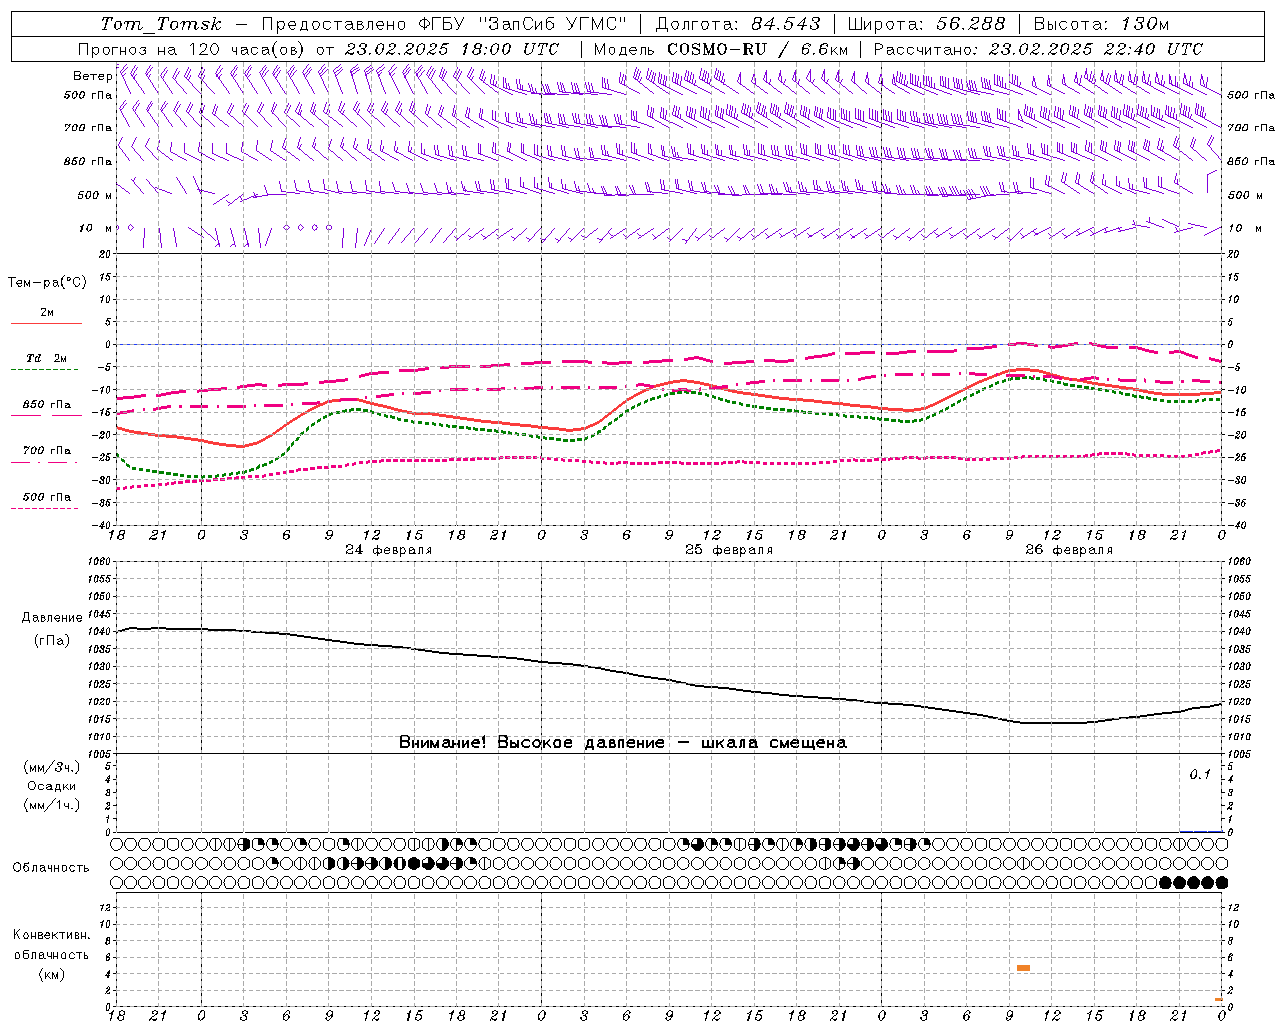Click right-side "850 гПа" wind level label
Image resolution: width=1280 pixels, height=1024 pixels.
pos(1251,161)
